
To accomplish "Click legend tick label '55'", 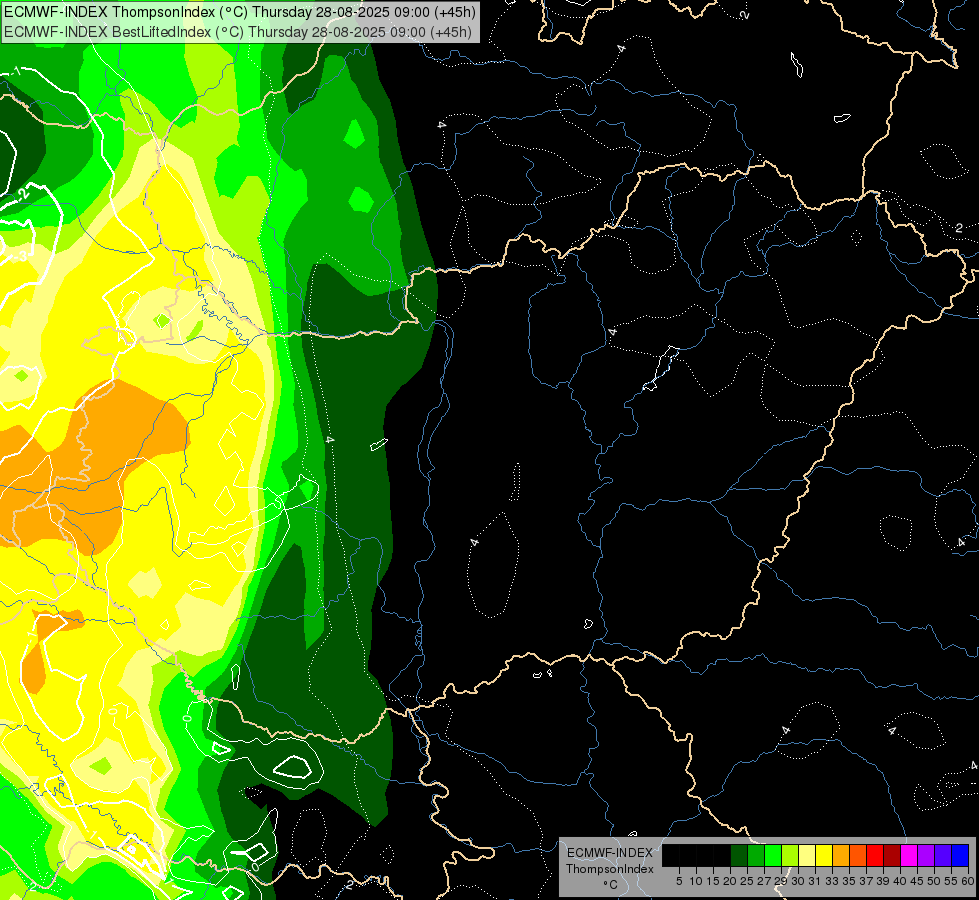I will (x=951, y=881).
